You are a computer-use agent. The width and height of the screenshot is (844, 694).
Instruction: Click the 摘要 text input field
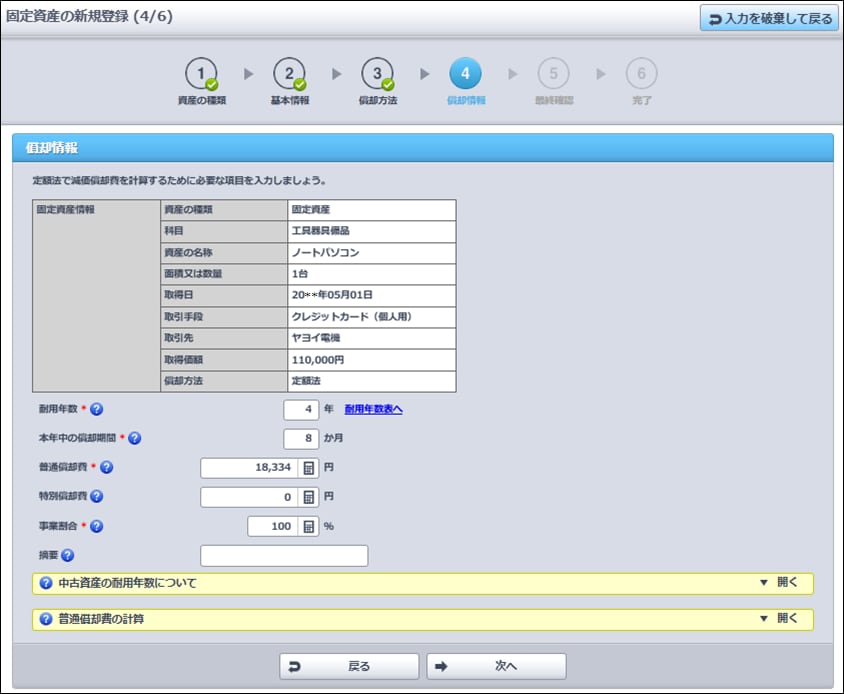click(284, 556)
